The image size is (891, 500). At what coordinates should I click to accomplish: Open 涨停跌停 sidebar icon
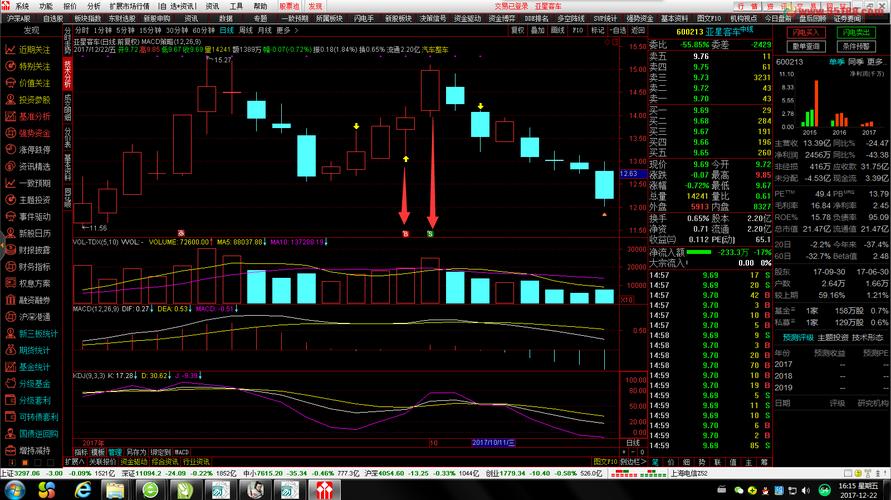point(10,149)
